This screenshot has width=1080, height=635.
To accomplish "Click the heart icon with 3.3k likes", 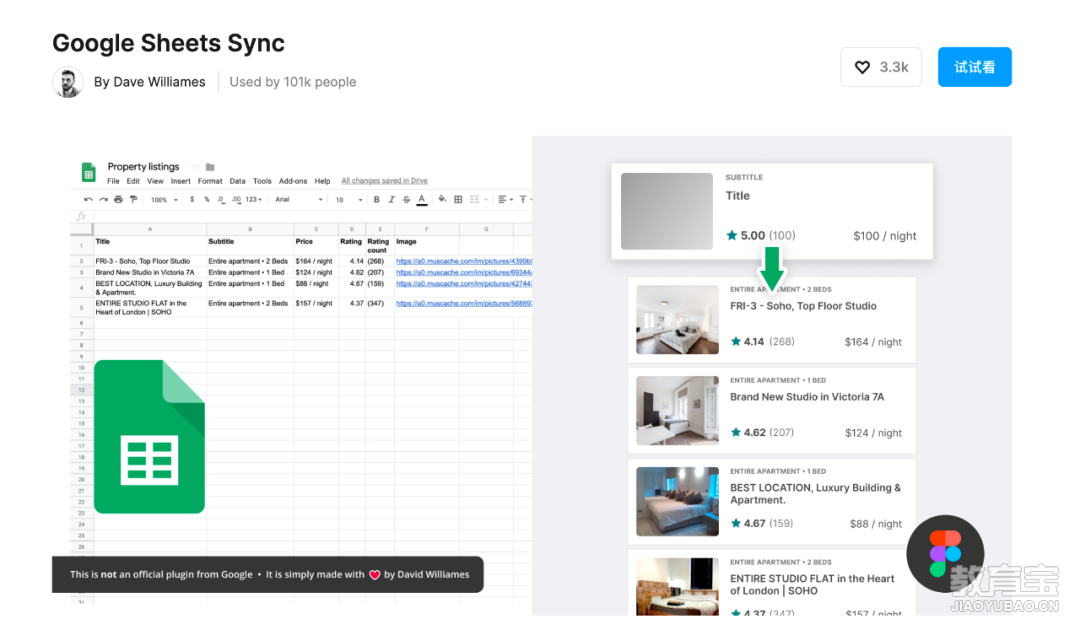I will point(862,67).
